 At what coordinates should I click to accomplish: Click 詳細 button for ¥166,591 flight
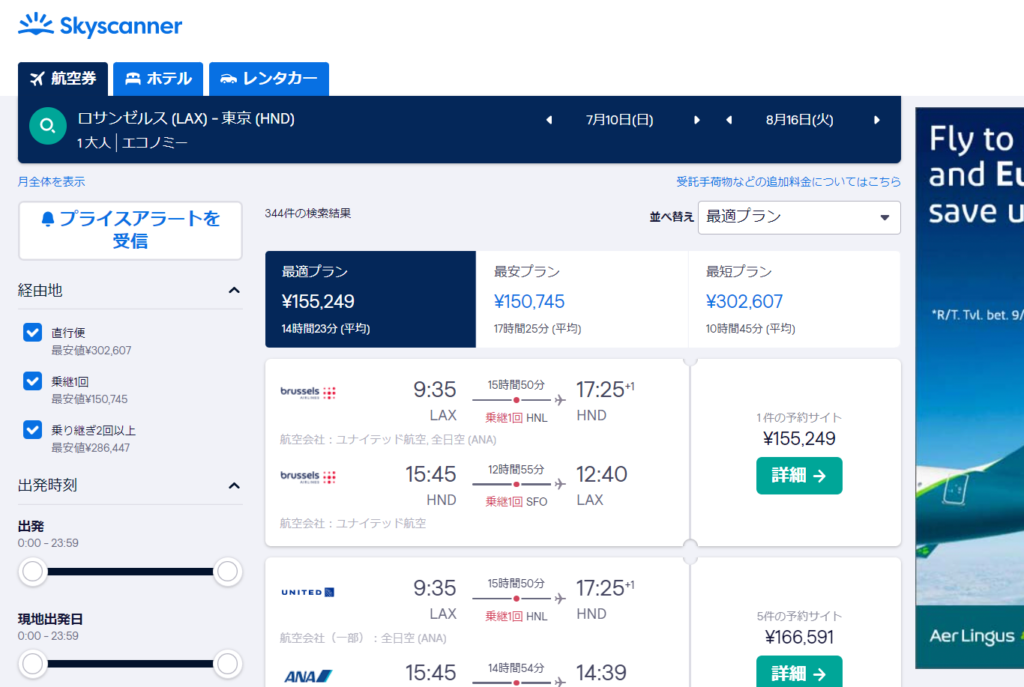pos(799,673)
